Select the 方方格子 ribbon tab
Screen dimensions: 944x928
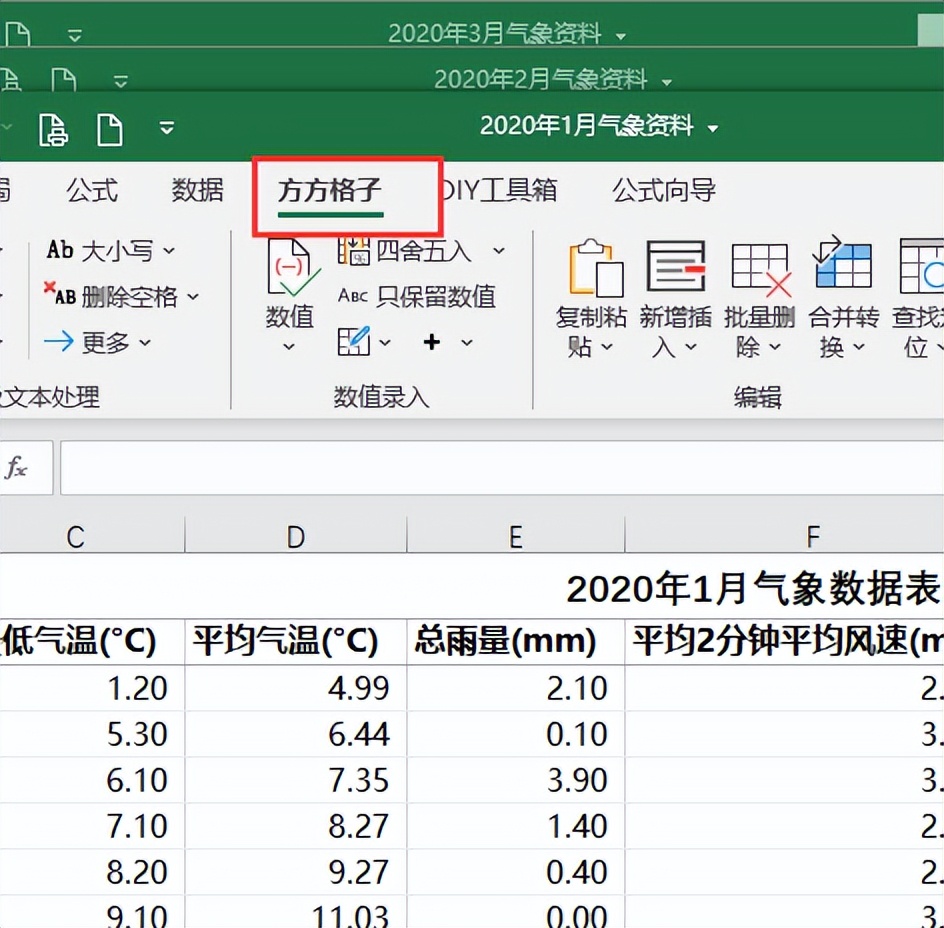328,190
